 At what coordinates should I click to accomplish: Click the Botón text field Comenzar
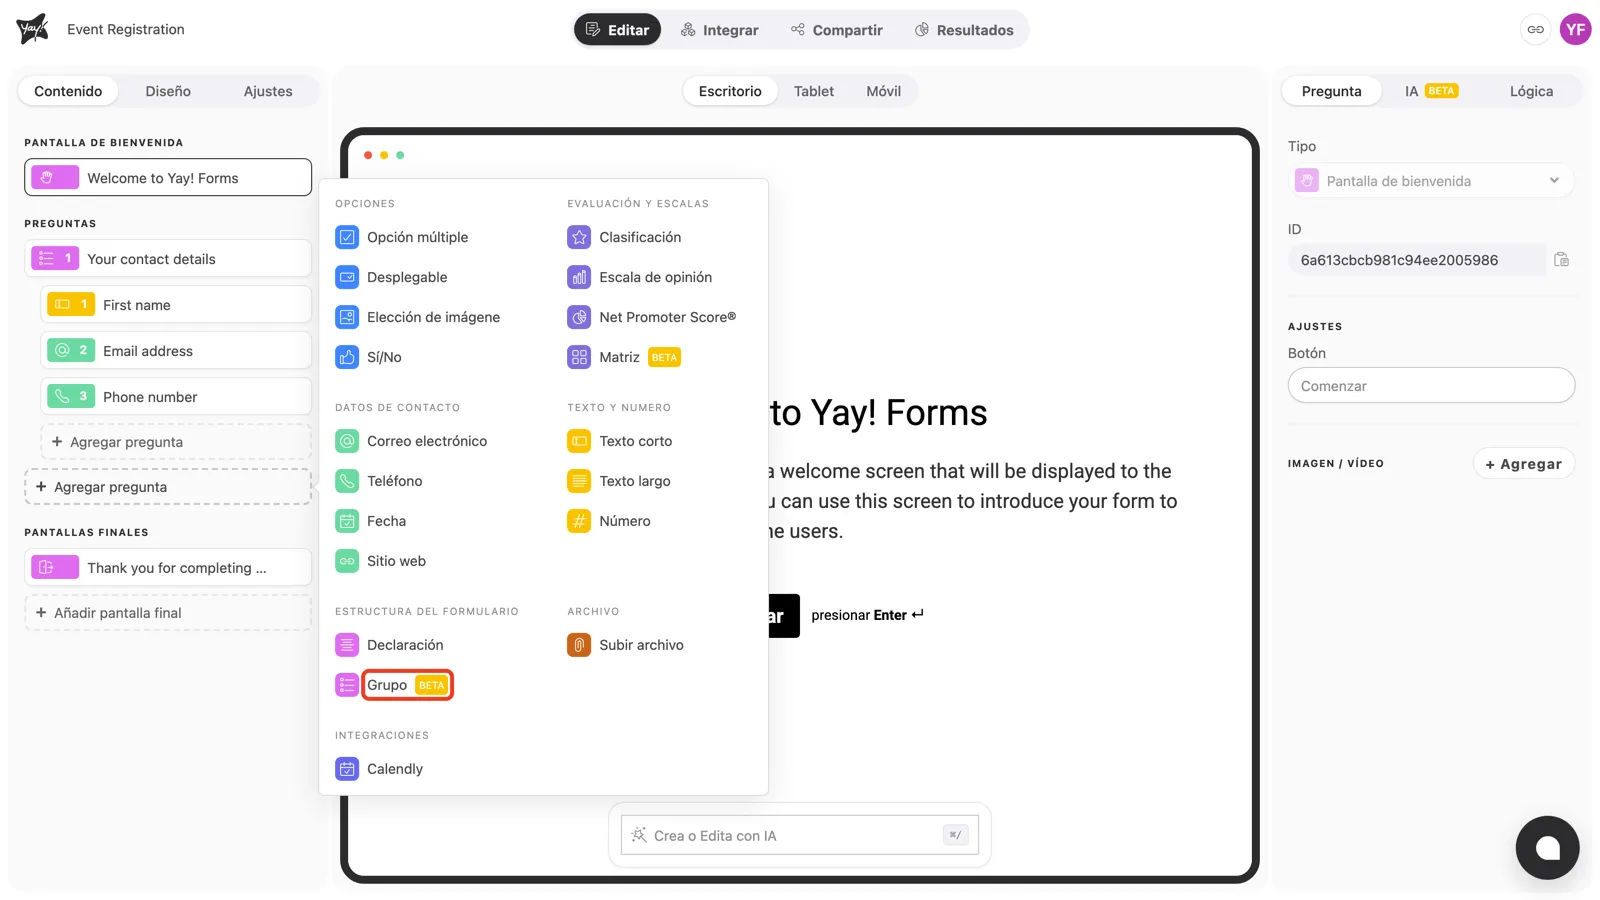[x=1431, y=386]
